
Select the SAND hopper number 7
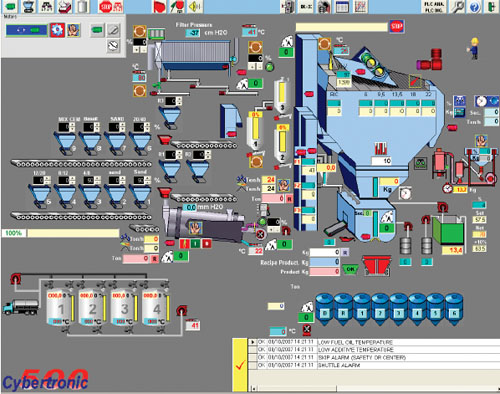[116, 144]
